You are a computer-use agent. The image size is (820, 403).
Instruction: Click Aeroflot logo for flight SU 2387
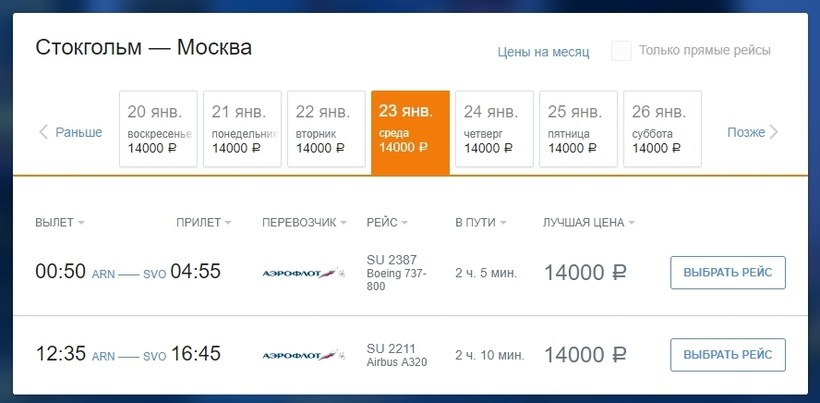coord(302,272)
